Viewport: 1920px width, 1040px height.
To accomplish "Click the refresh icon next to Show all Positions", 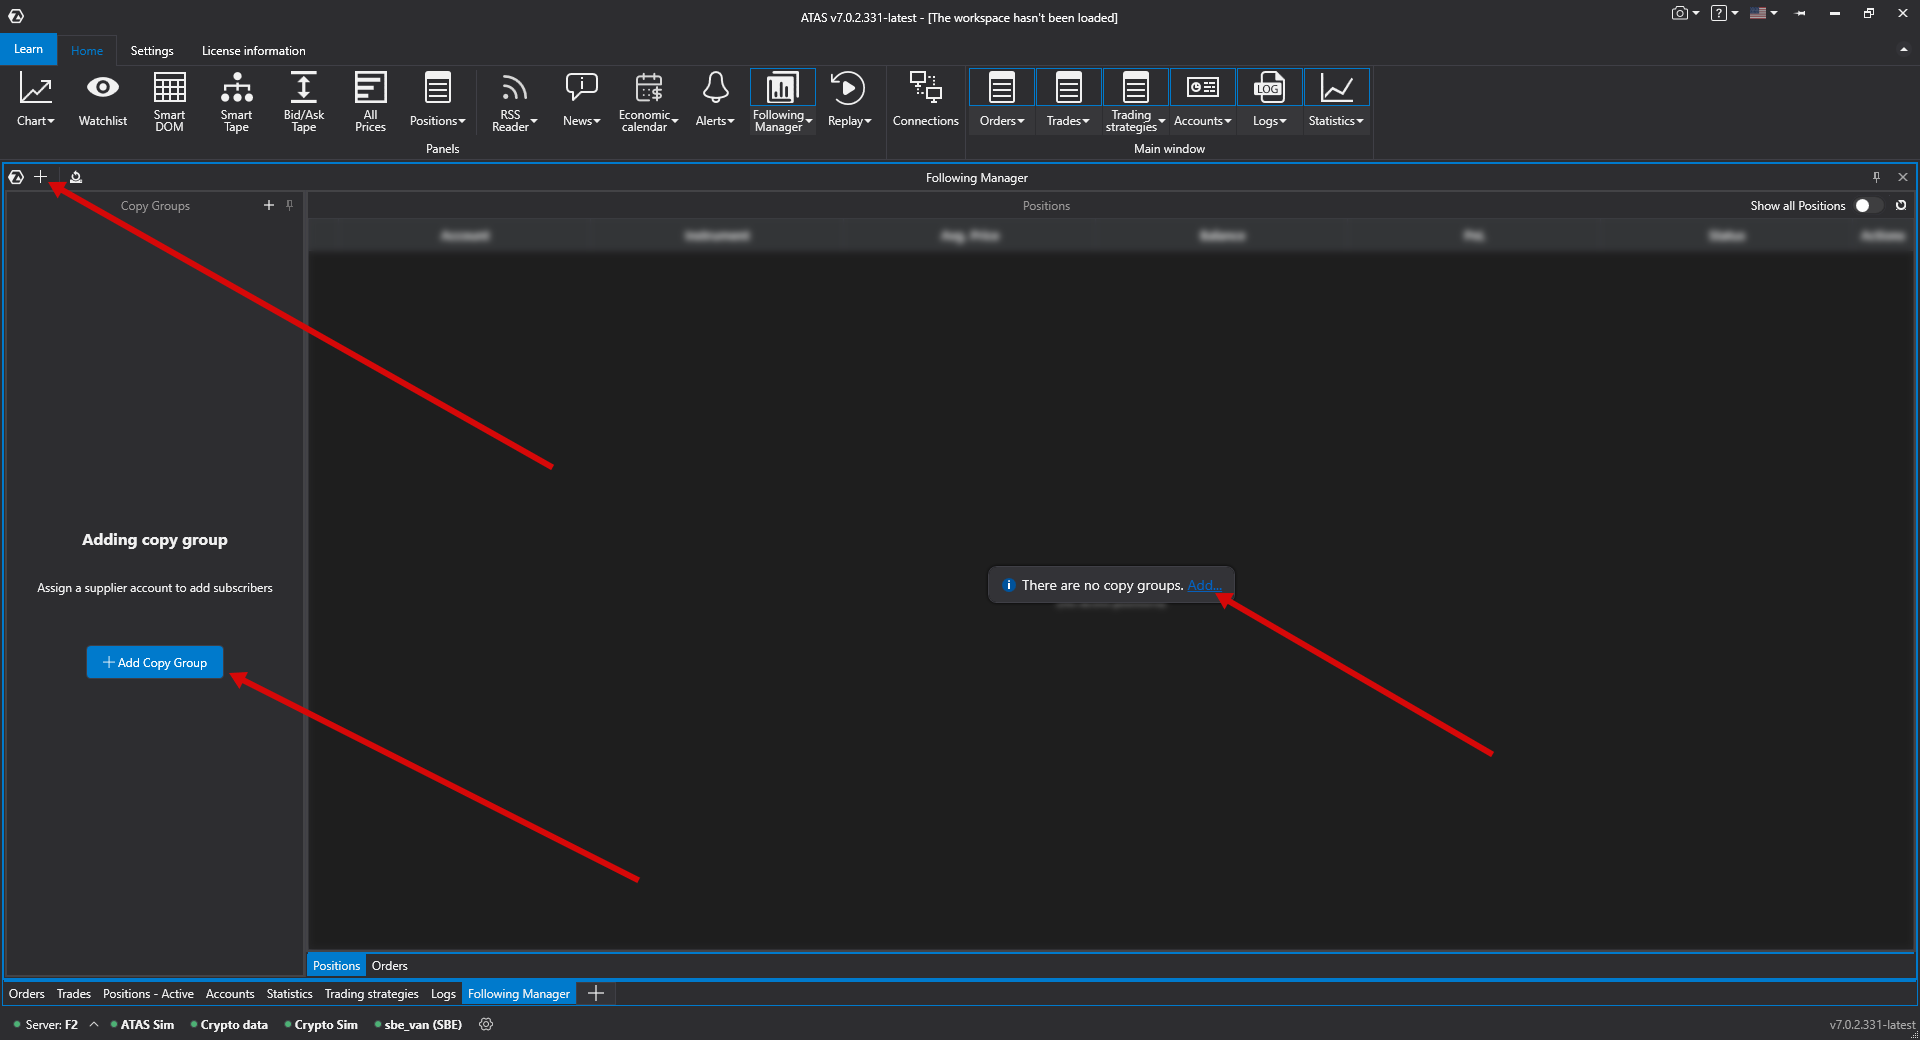I will coord(1901,205).
